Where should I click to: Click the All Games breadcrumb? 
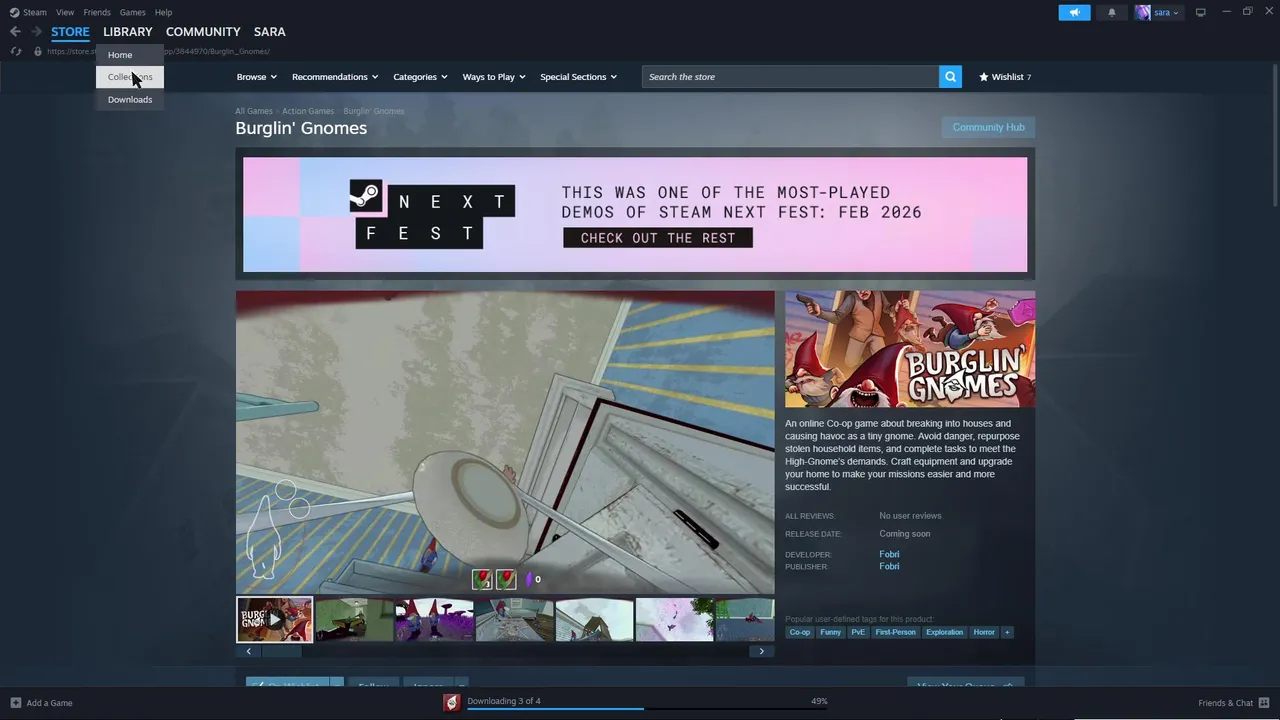[254, 111]
